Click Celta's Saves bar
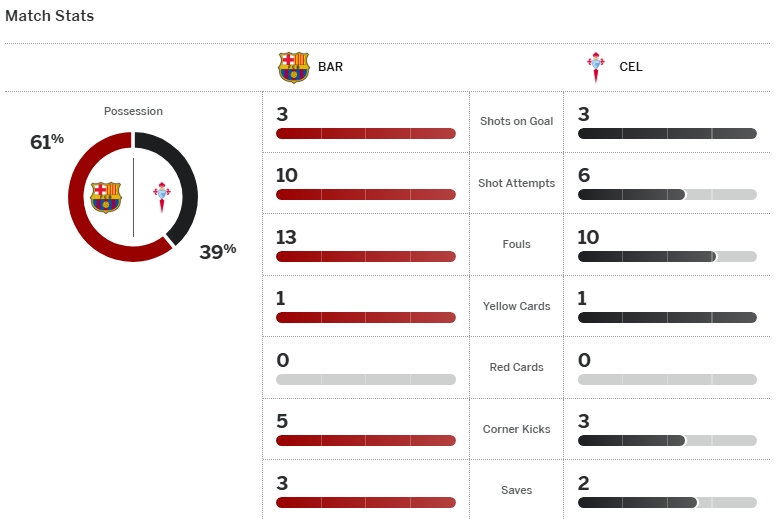The width and height of the screenshot is (776, 519). tap(637, 502)
